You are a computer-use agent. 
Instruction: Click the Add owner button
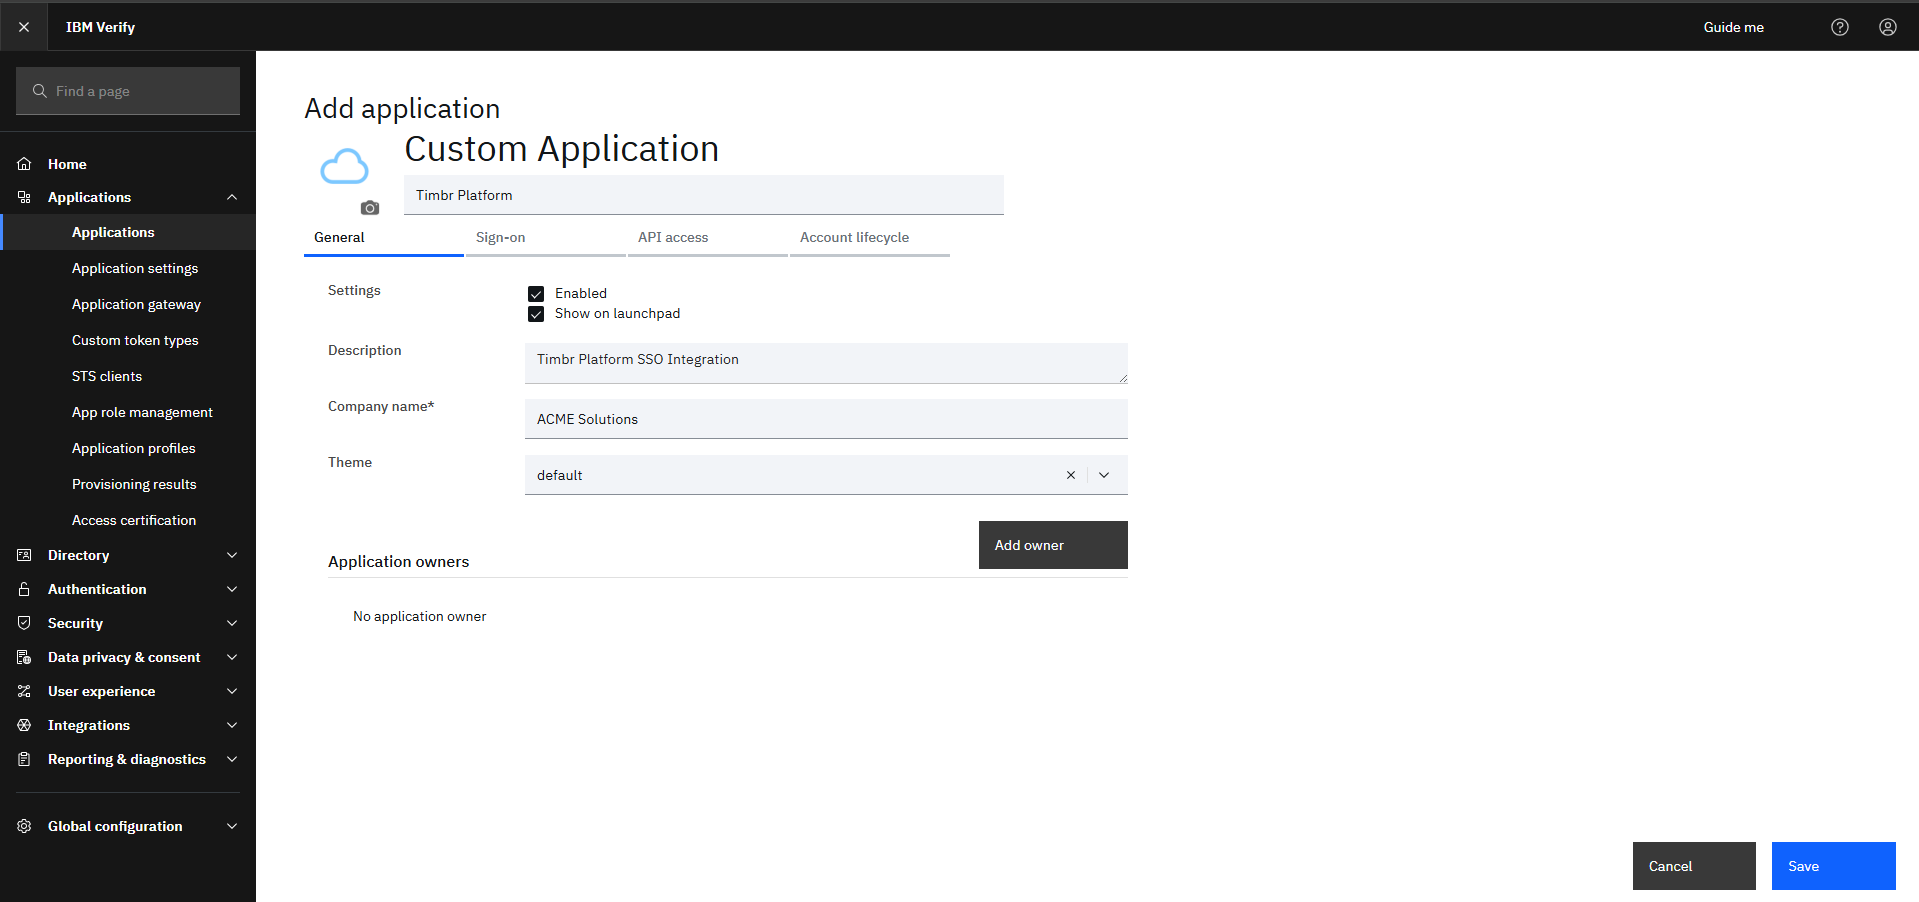pyautogui.click(x=1053, y=545)
